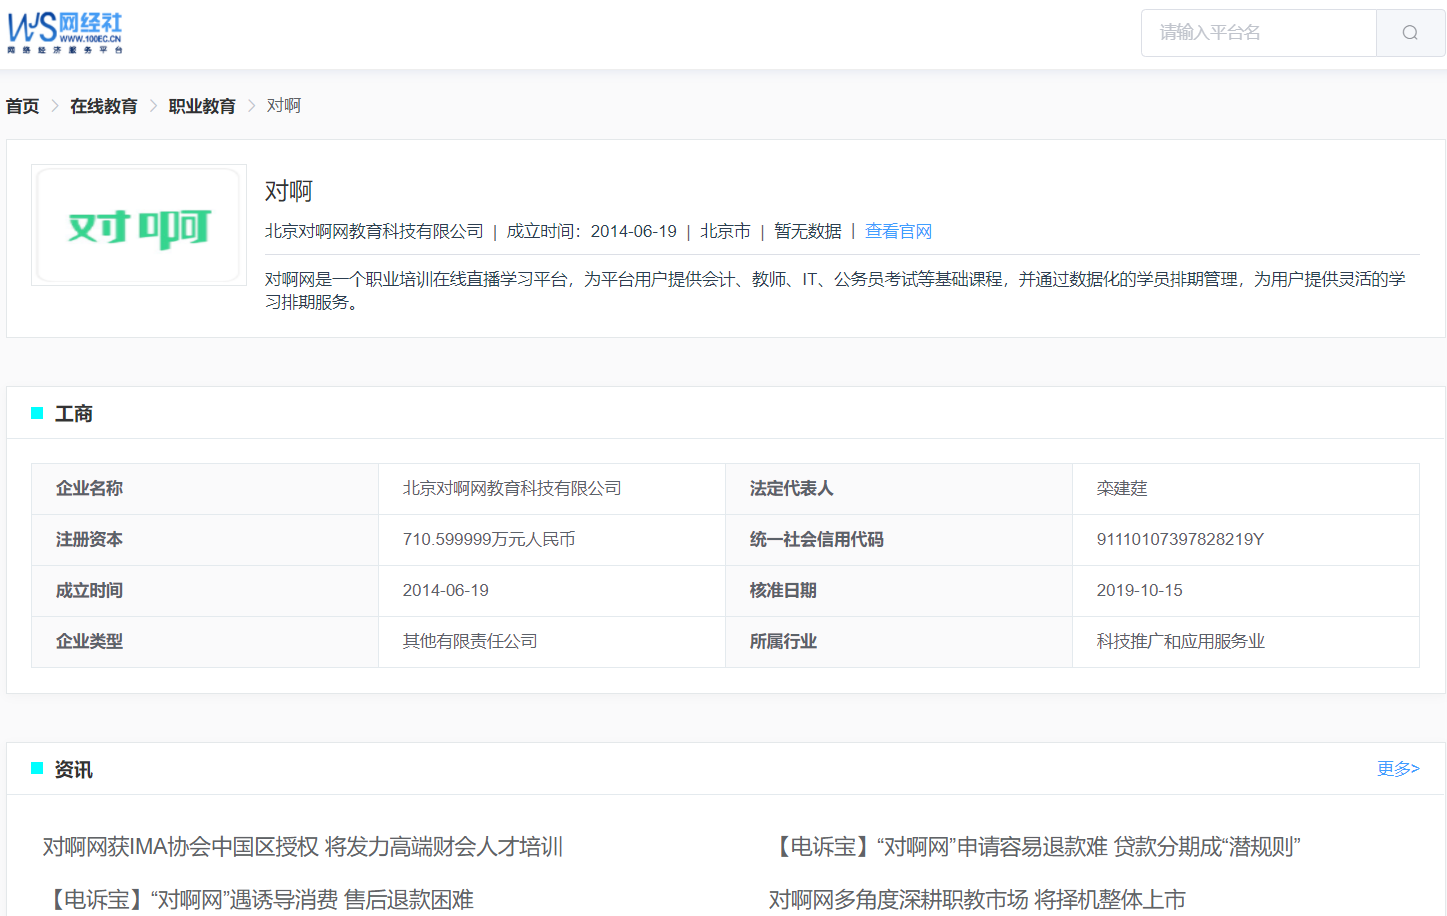Select the 对啊 breadcrumb item
The image size is (1447, 916).
tap(284, 106)
